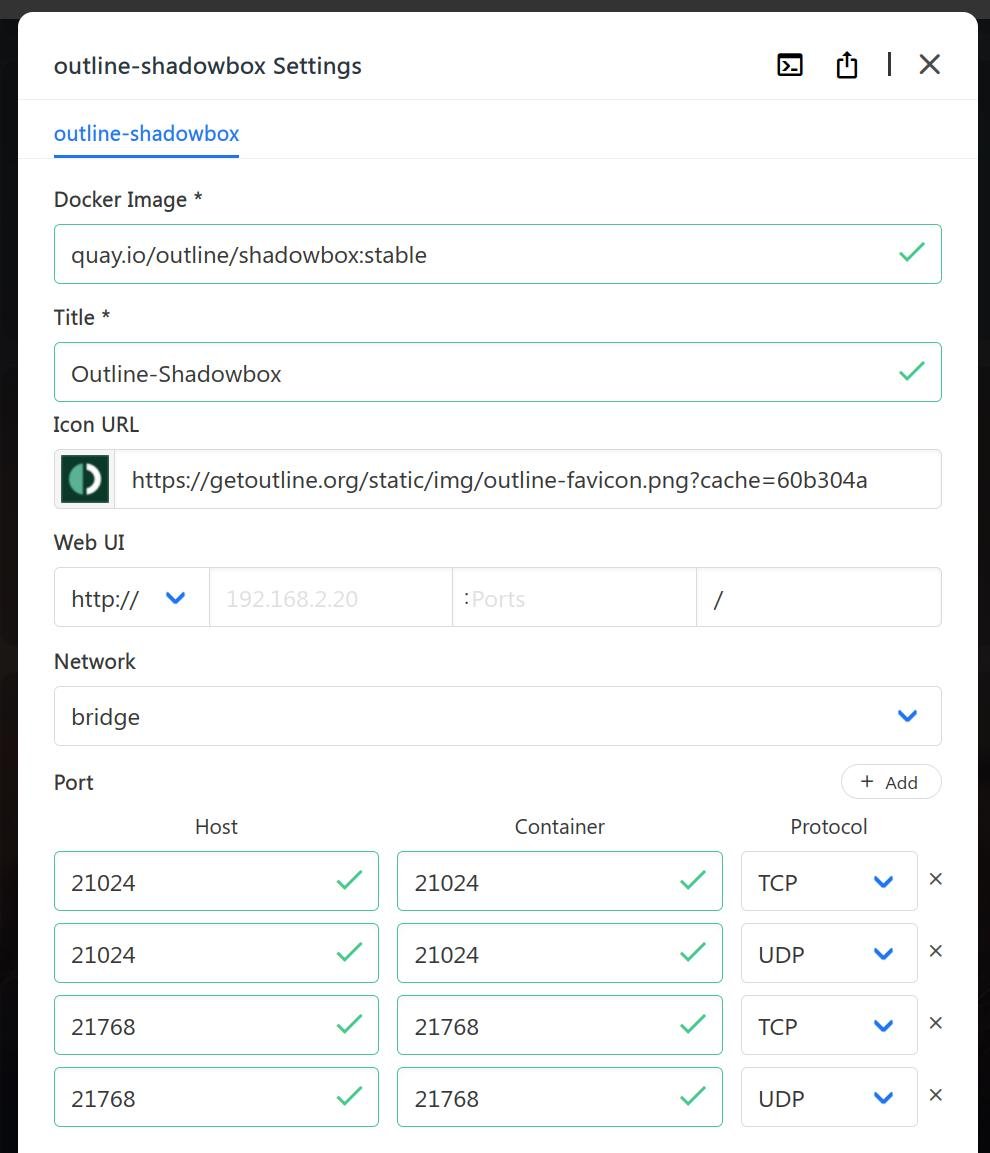Change protocol of the 21768 UDP row
This screenshot has height=1153, width=990.
[828, 1097]
